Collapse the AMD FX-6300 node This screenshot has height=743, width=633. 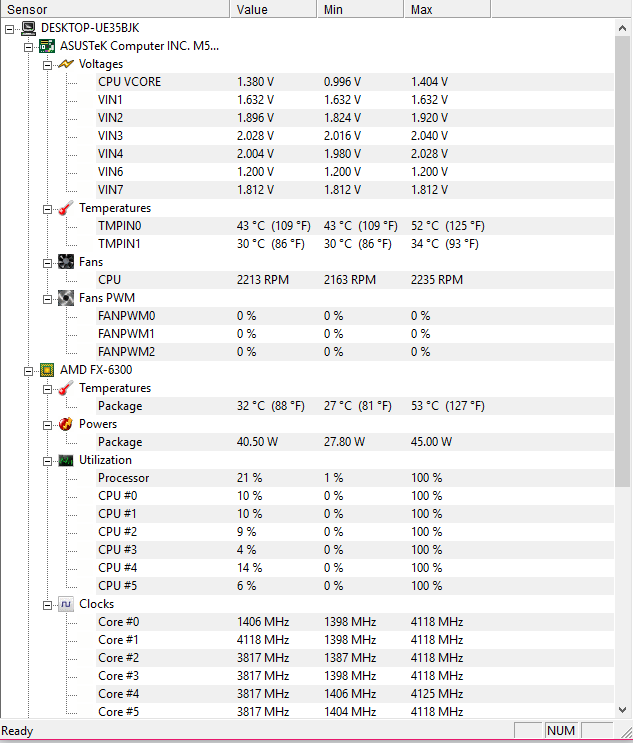pyautogui.click(x=28, y=371)
